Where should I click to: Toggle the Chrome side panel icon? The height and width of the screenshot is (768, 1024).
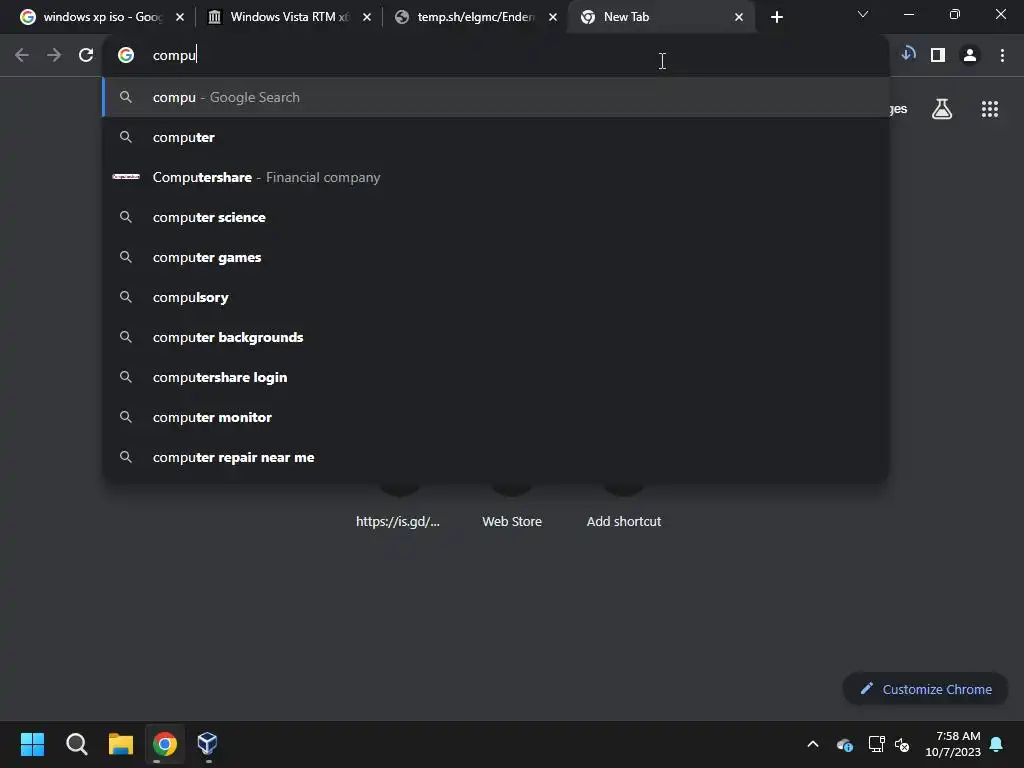[938, 56]
